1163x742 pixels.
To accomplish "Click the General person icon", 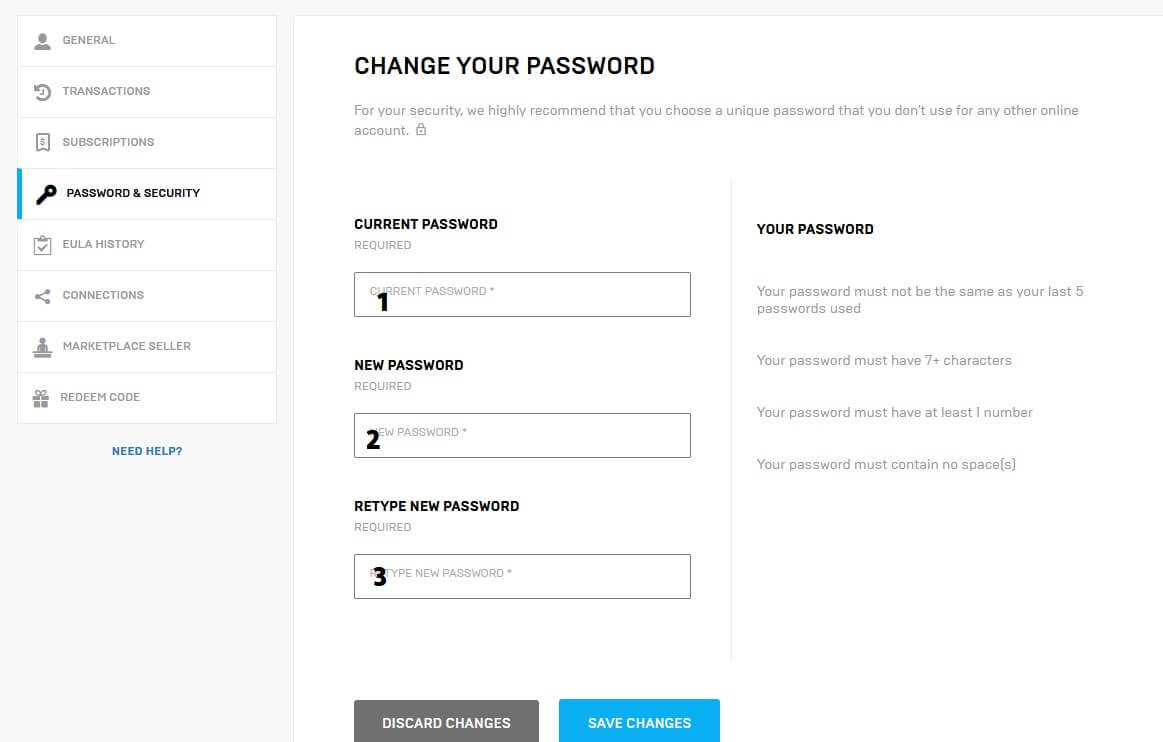I will 42,41.
